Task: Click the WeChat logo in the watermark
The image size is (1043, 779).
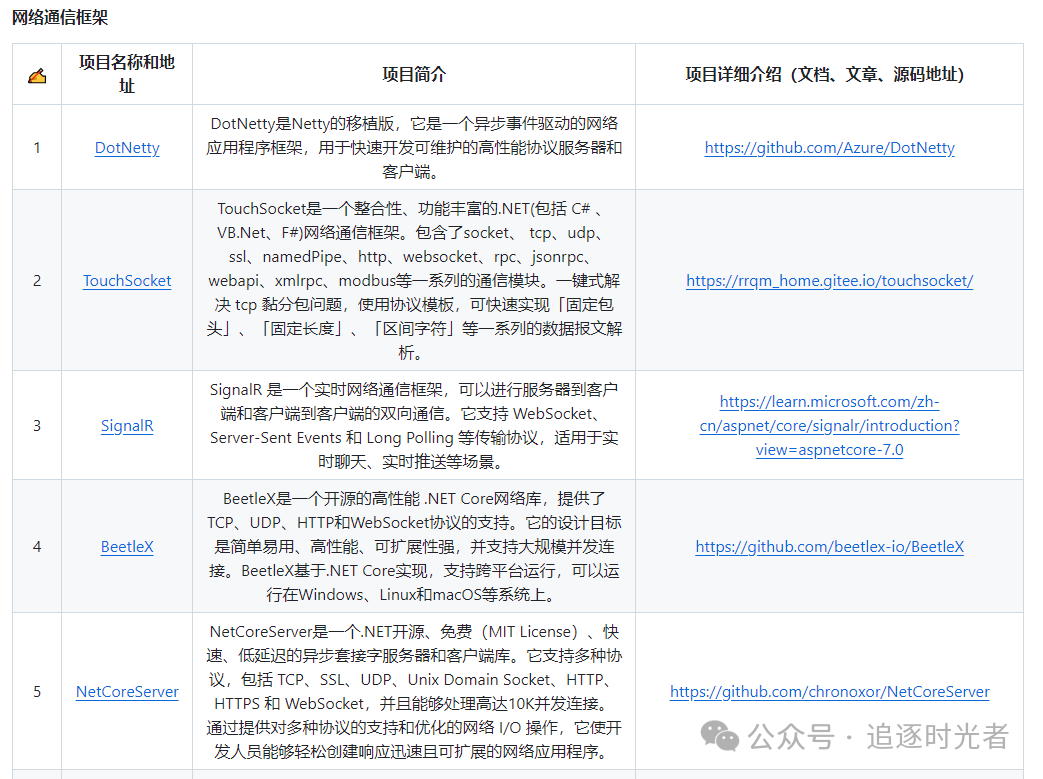Action: [x=720, y=737]
